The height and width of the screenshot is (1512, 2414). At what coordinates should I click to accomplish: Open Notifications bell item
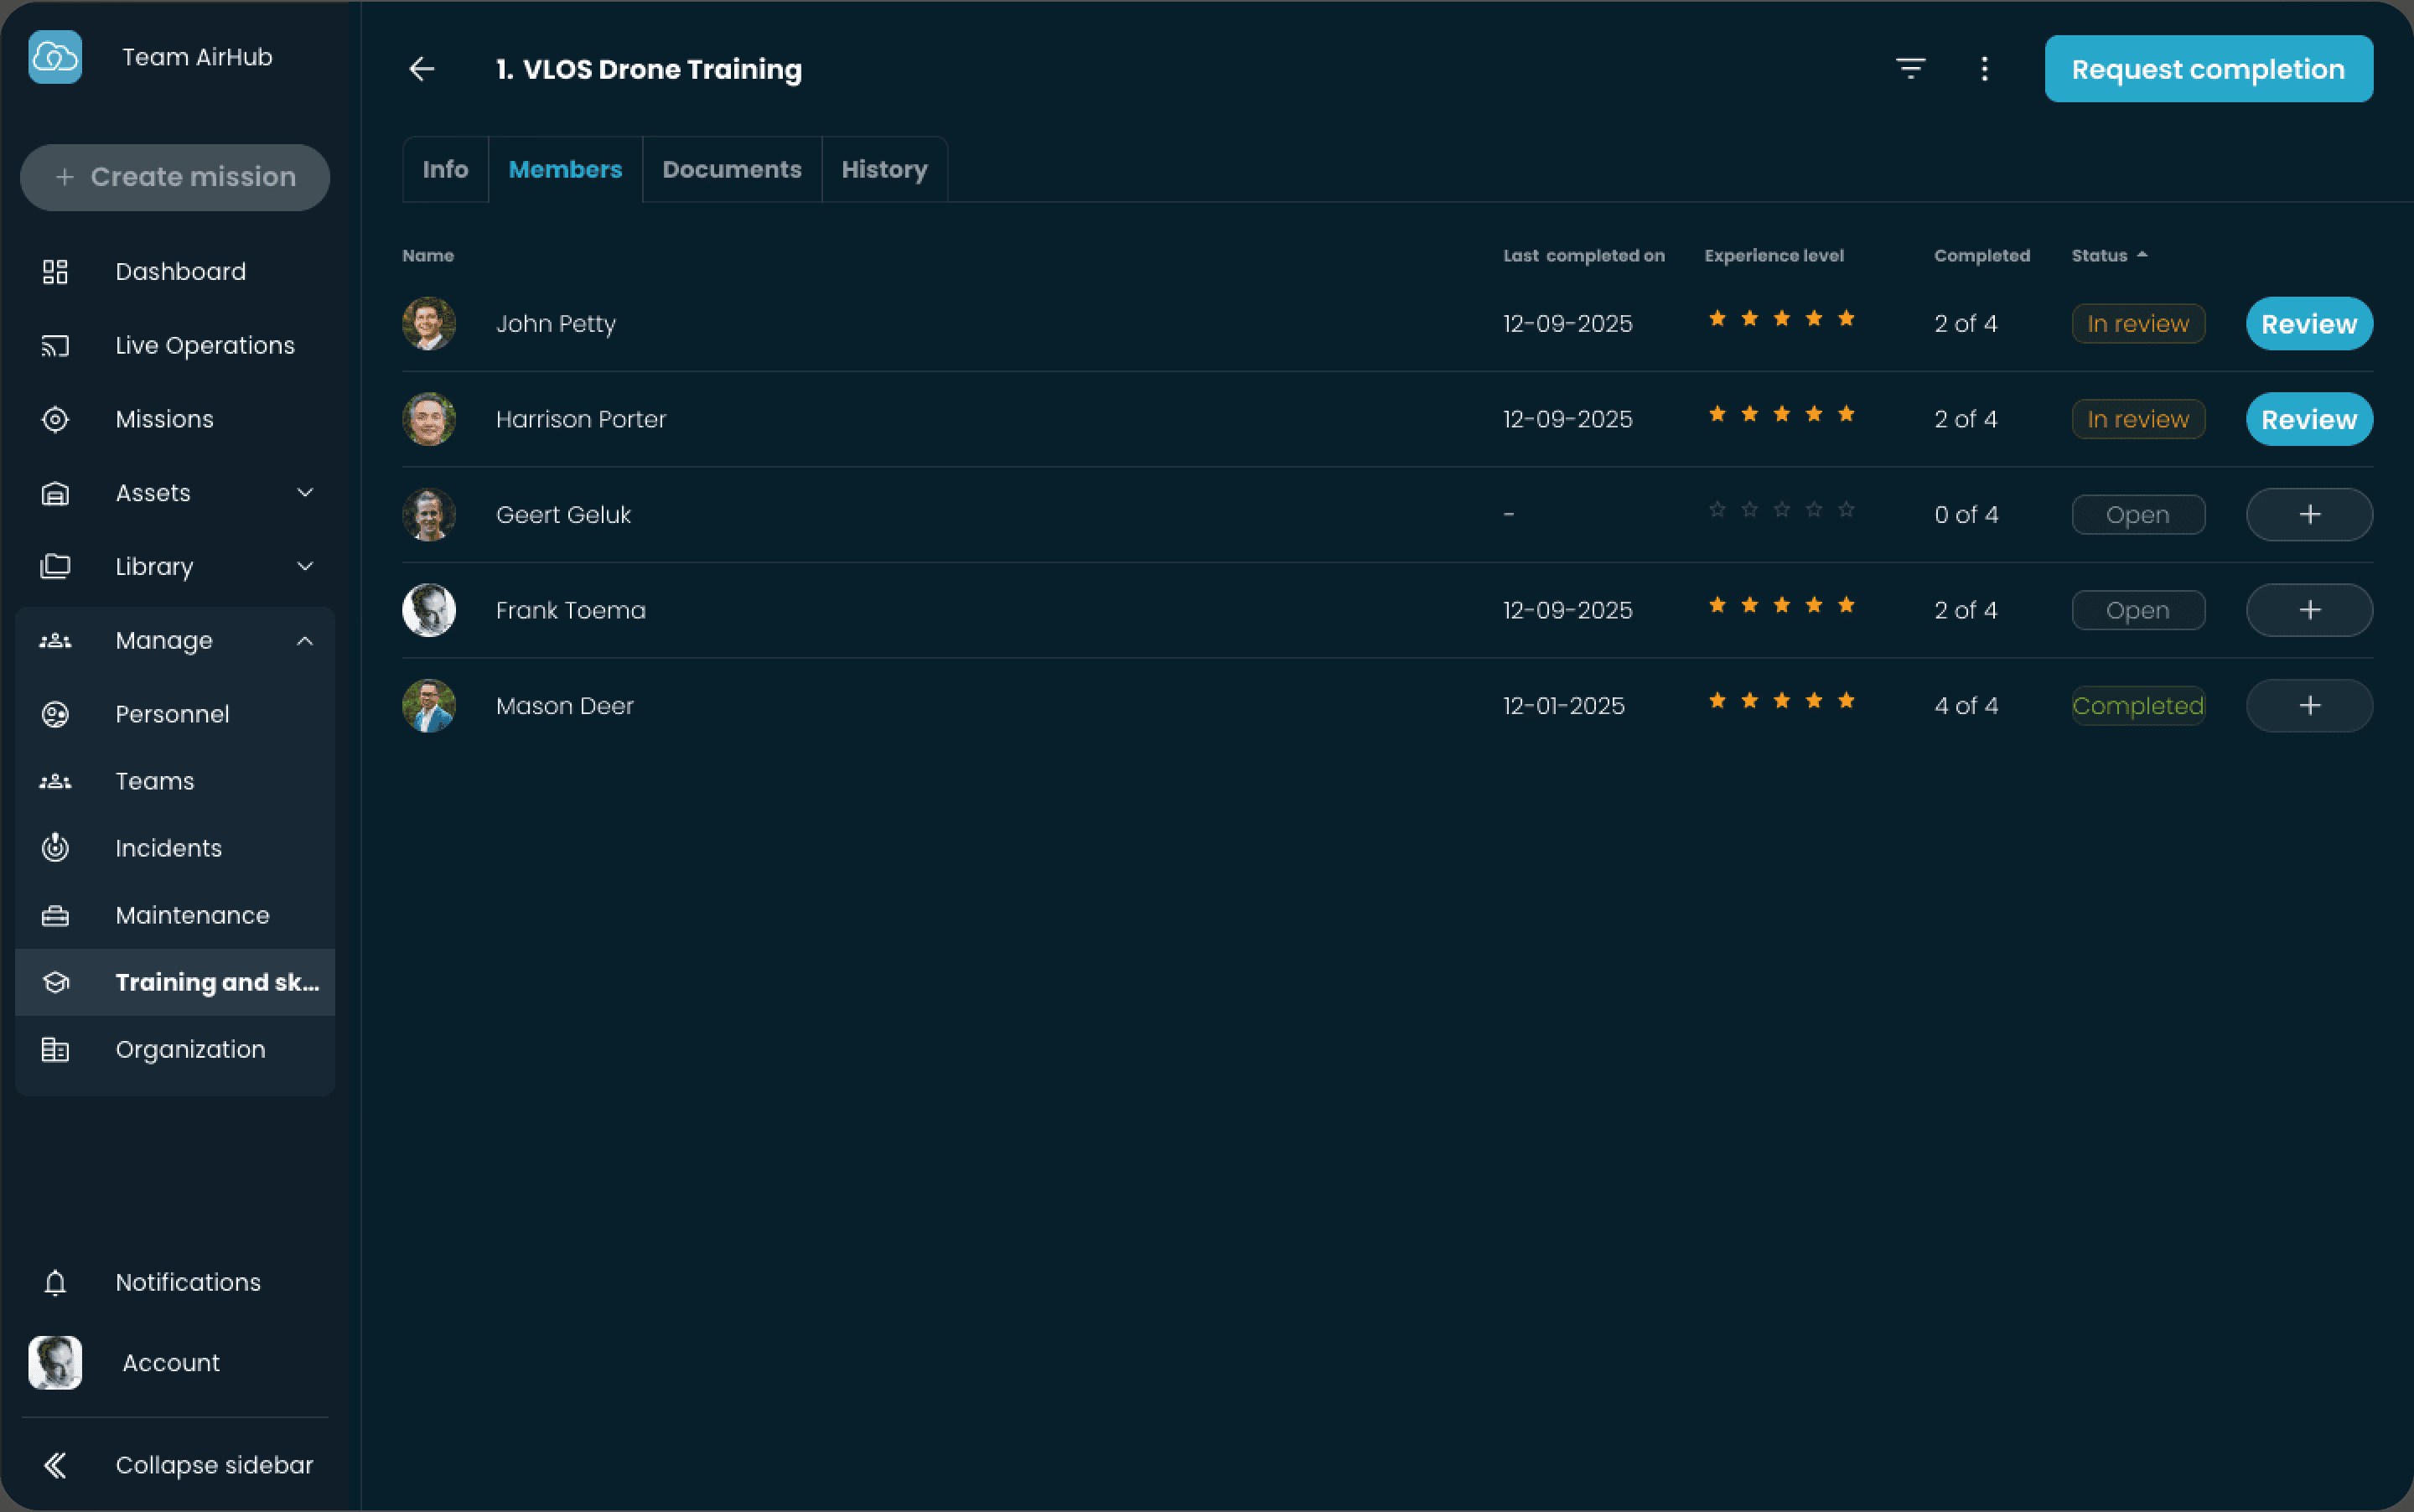point(187,1282)
